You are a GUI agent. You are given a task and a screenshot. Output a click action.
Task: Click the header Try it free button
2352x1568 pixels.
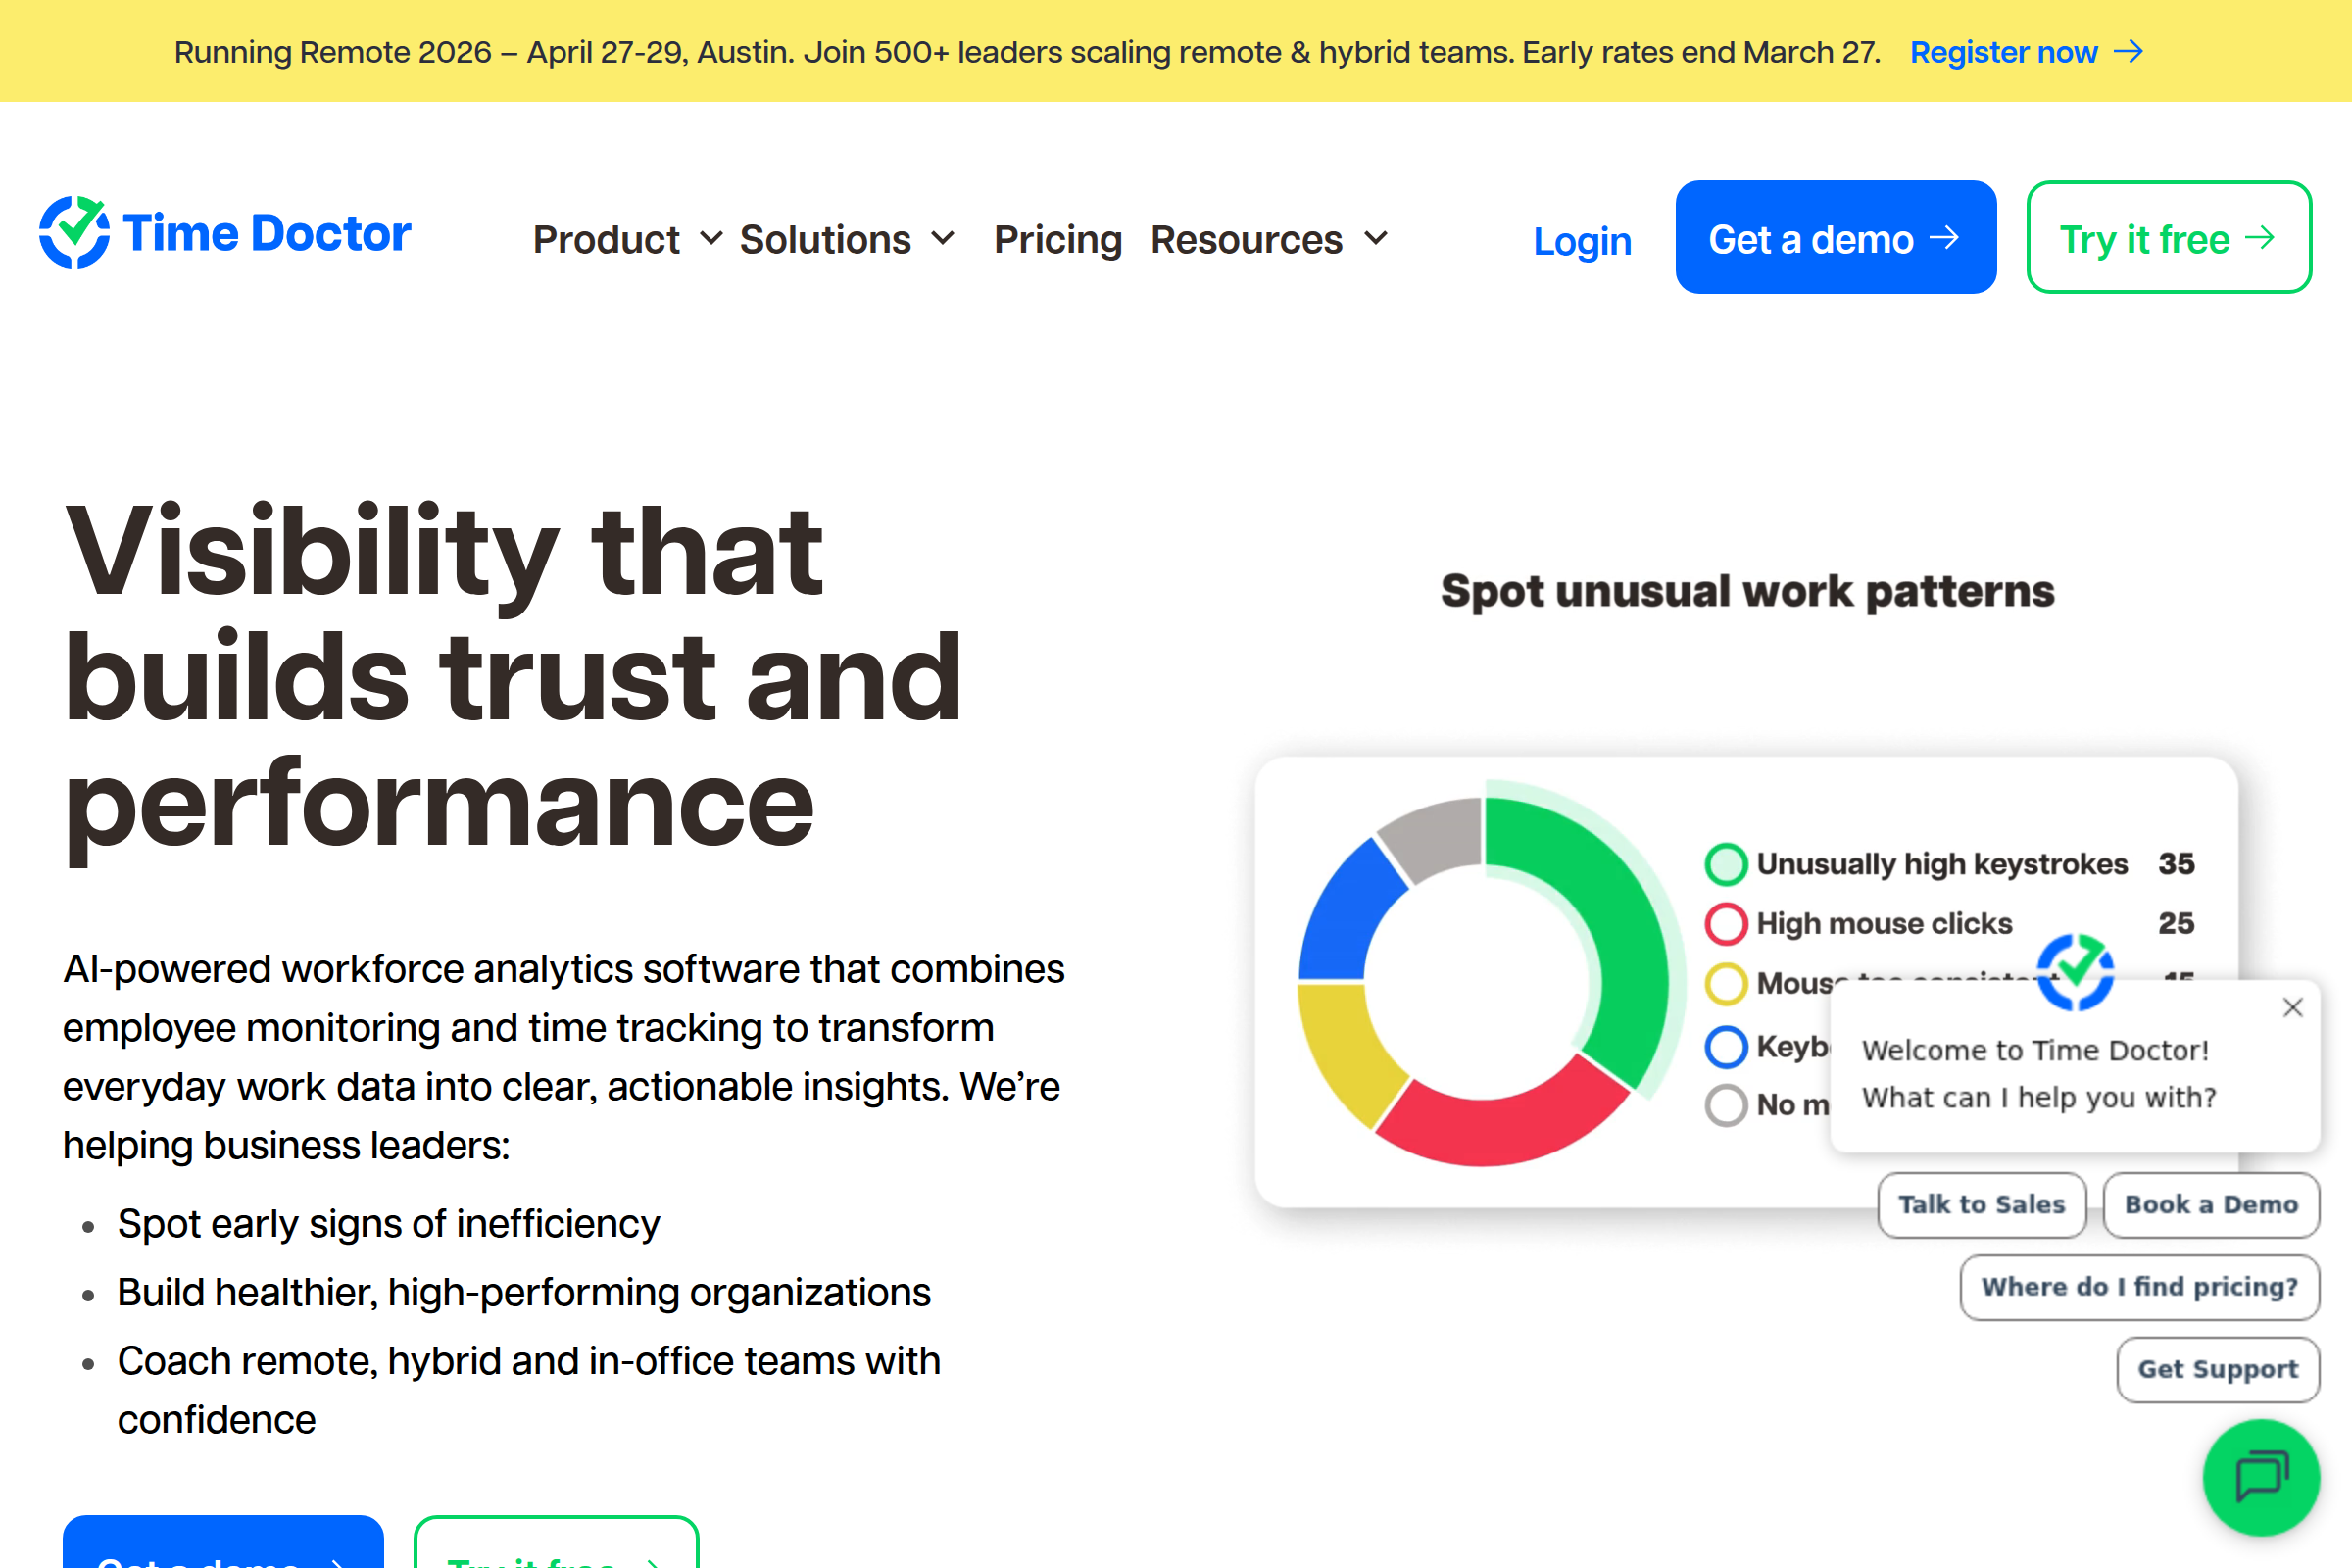(x=2168, y=238)
